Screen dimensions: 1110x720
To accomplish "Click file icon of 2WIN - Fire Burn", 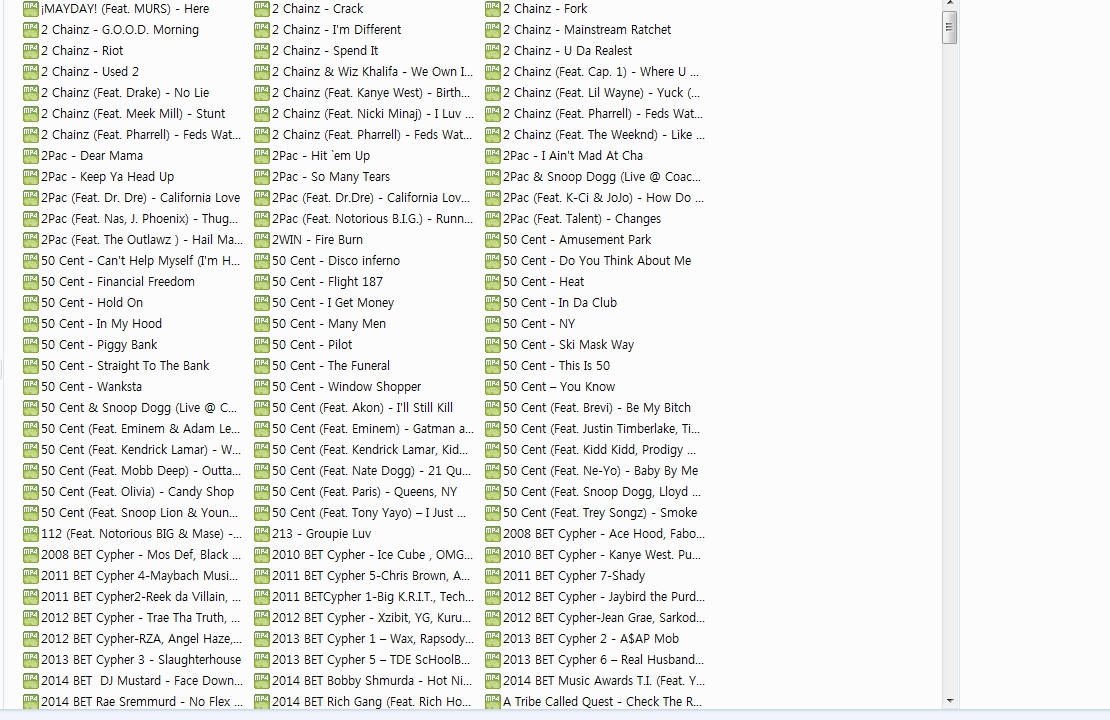I will point(261,240).
